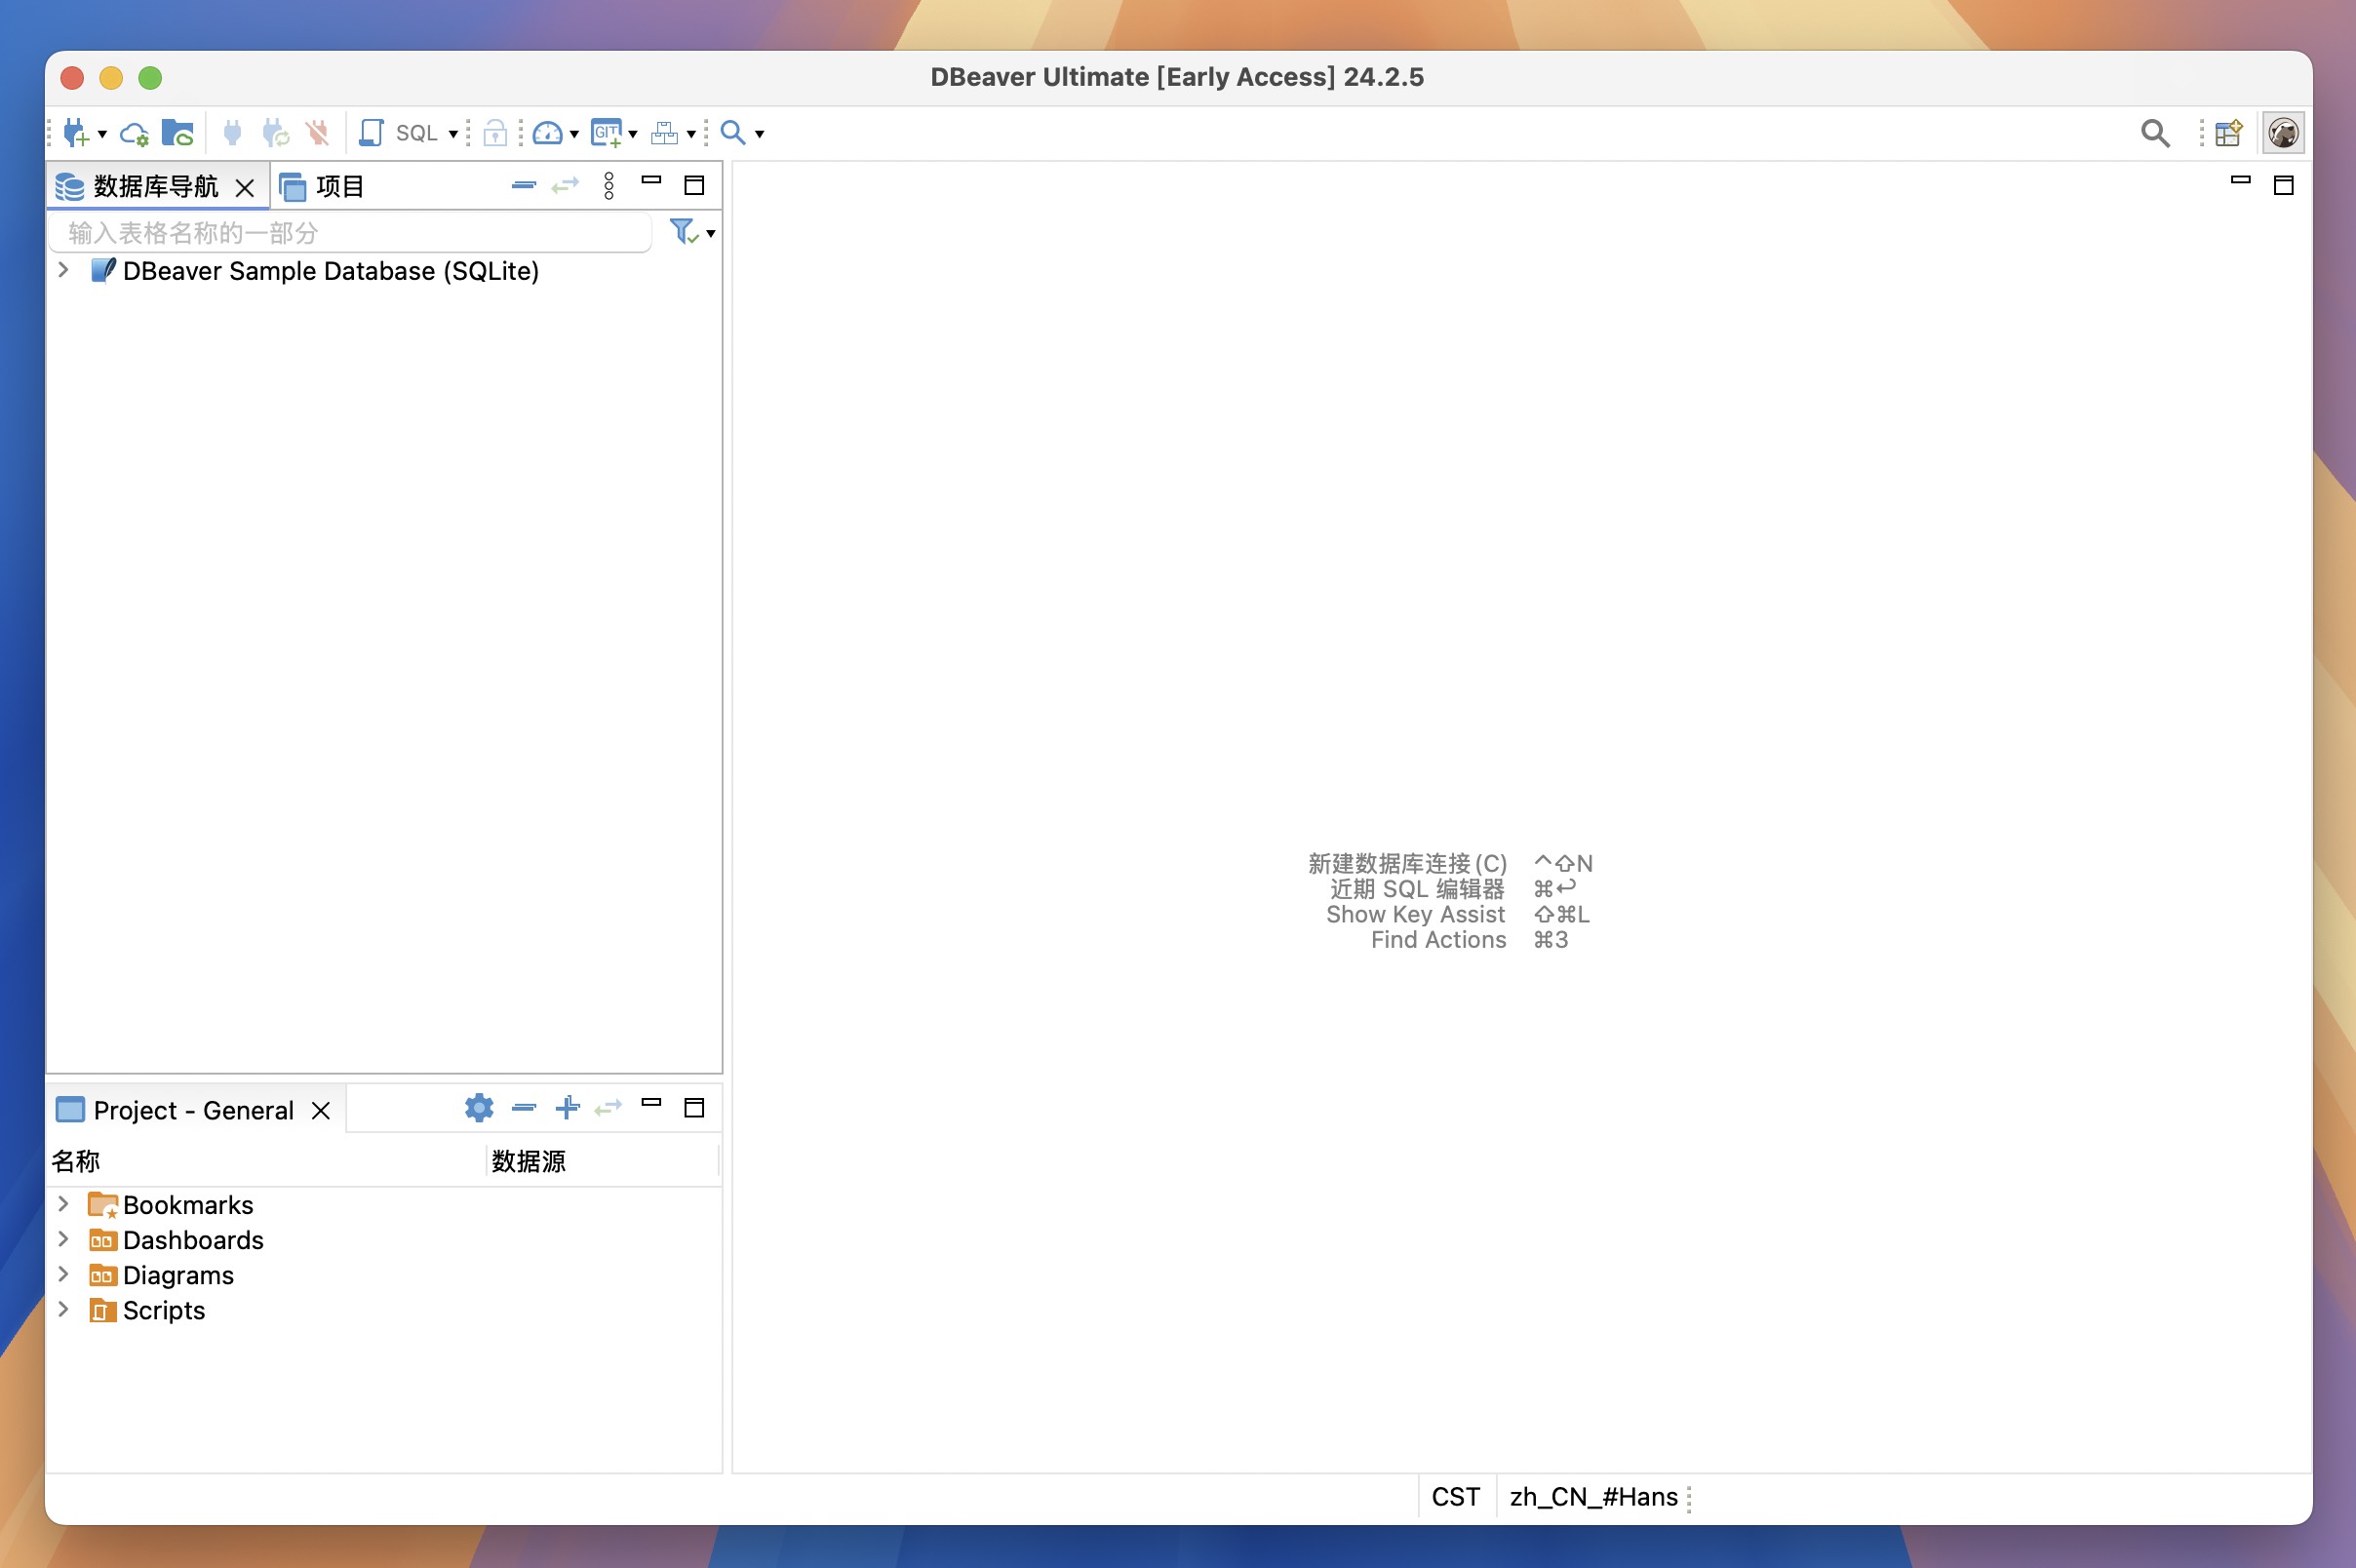Click the Find Actions hint text
Viewport: 2356px width, 1568px height.
pos(1438,940)
